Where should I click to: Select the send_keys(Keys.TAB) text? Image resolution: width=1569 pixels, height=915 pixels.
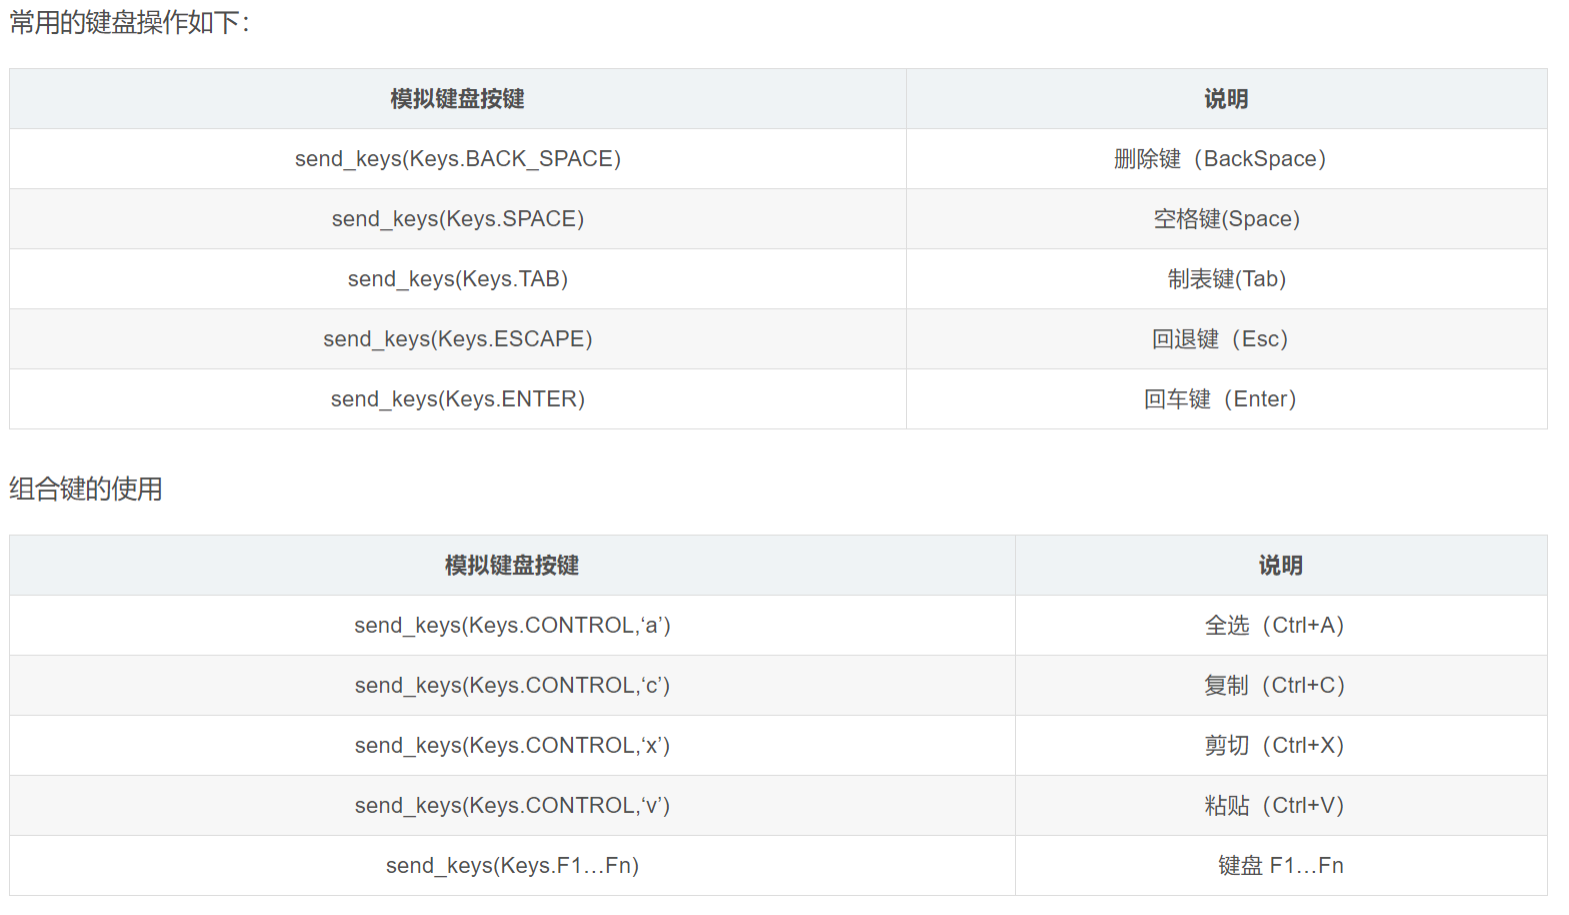[457, 279]
